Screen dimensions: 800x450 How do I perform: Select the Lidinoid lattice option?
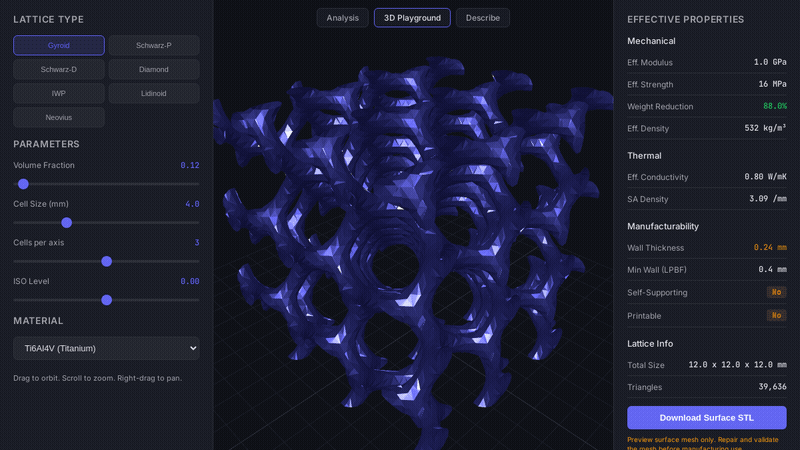point(154,93)
